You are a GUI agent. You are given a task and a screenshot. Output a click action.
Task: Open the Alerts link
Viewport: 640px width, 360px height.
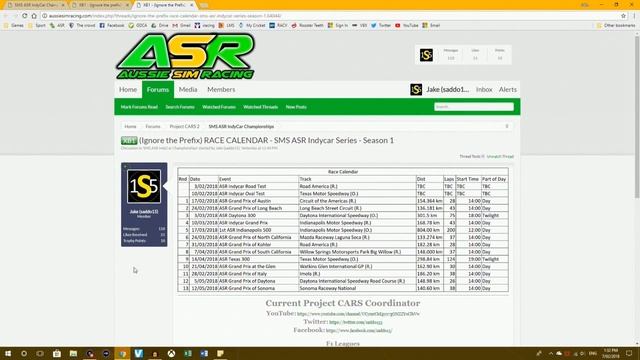click(508, 89)
